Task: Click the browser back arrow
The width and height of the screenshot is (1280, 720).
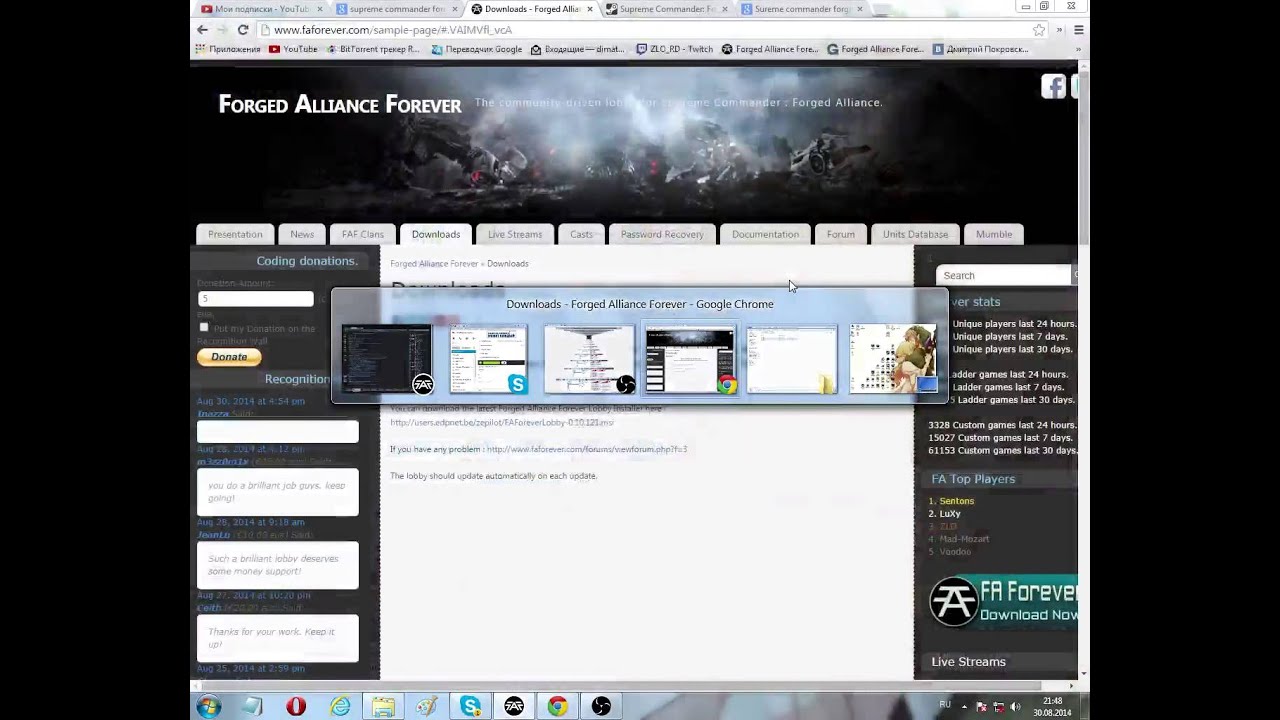Action: point(203,30)
